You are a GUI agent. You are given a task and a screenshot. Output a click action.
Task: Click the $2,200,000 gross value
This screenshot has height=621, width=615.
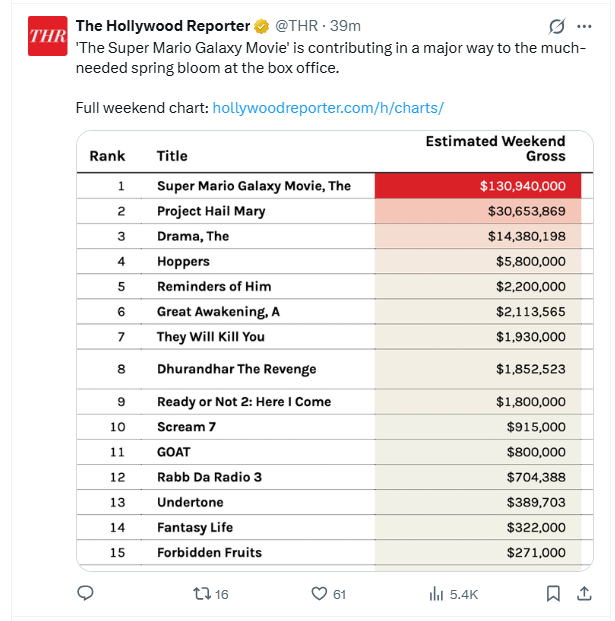pyautogui.click(x=531, y=286)
